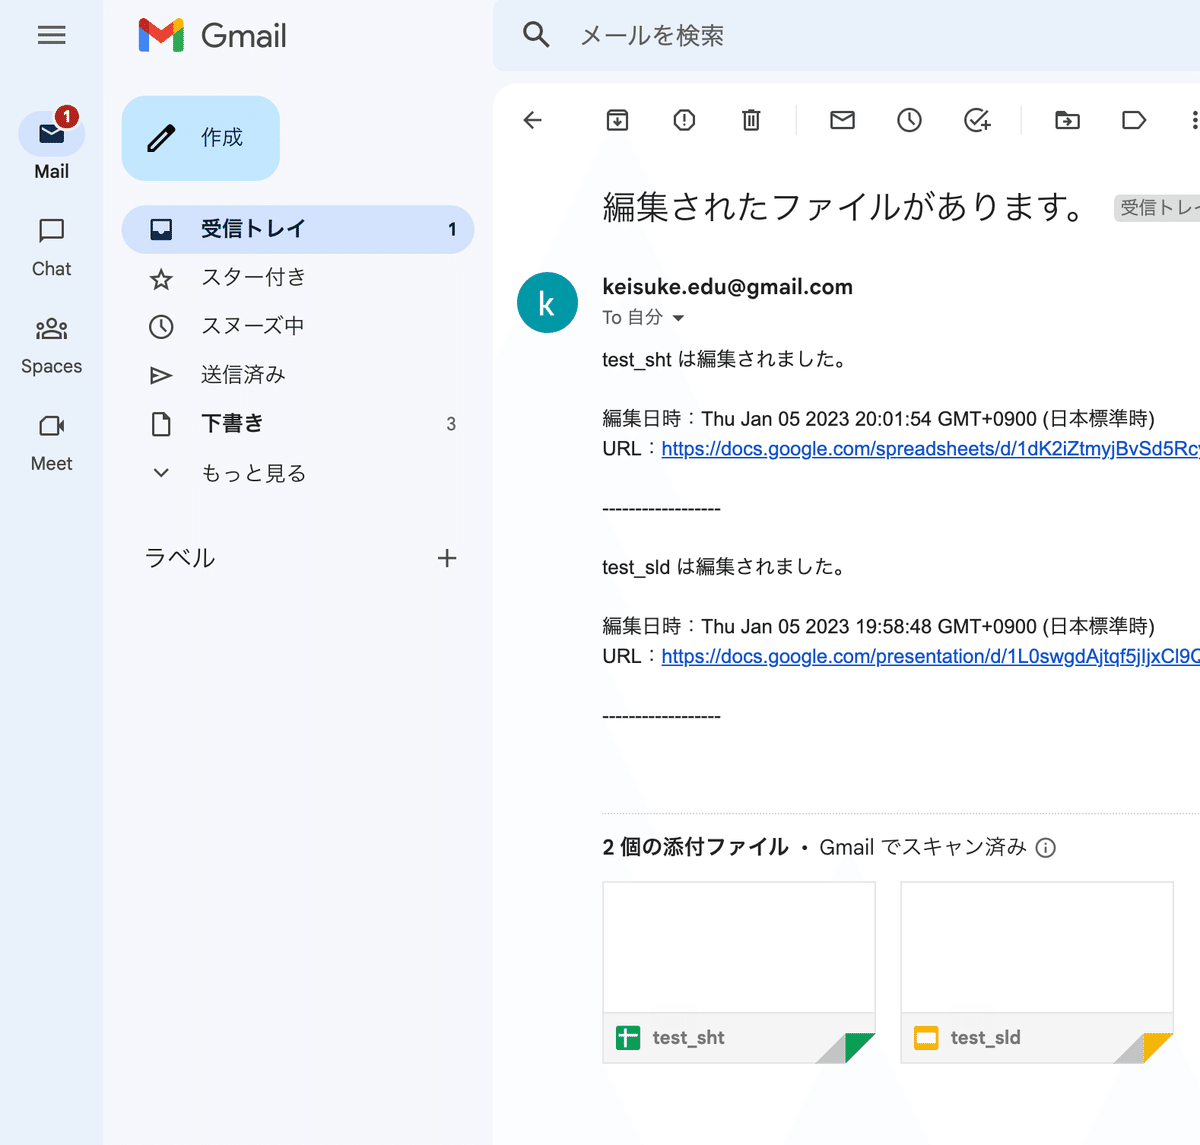Image resolution: width=1200 pixels, height=1145 pixels.
Task: Open the docs.google.com presentation link
Action: point(930,656)
